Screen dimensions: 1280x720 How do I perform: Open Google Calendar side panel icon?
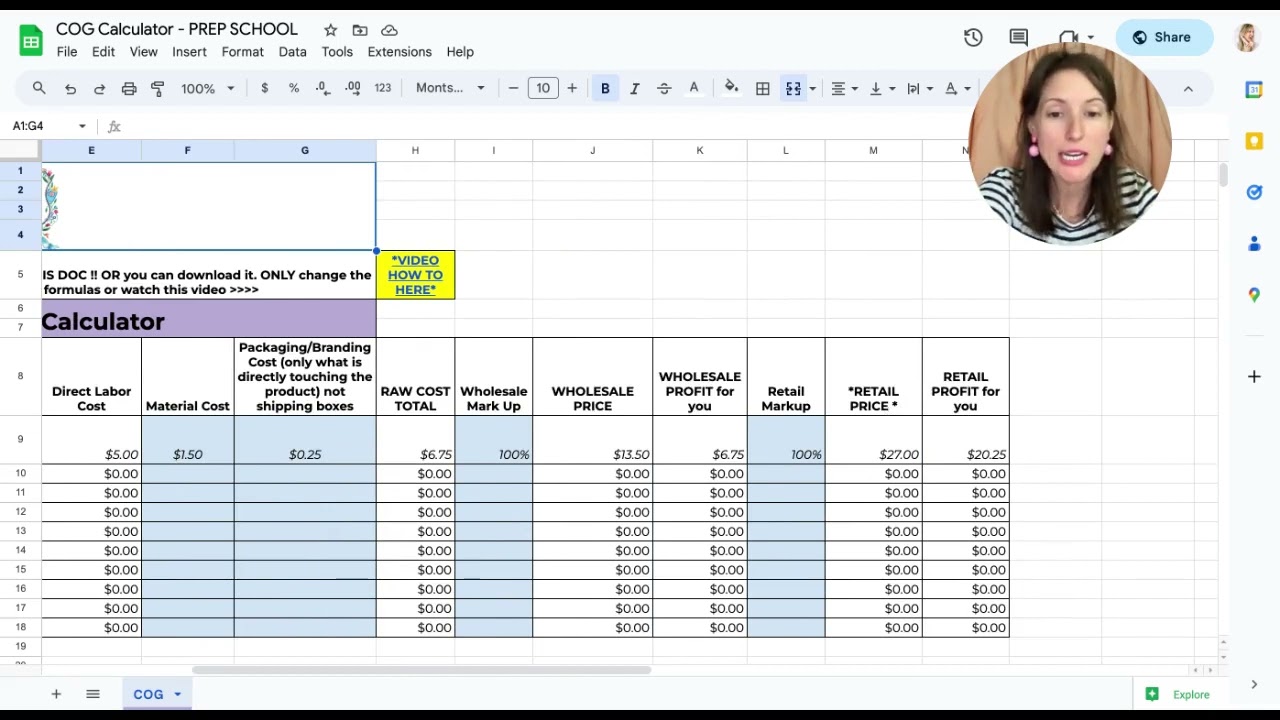pyautogui.click(x=1254, y=89)
